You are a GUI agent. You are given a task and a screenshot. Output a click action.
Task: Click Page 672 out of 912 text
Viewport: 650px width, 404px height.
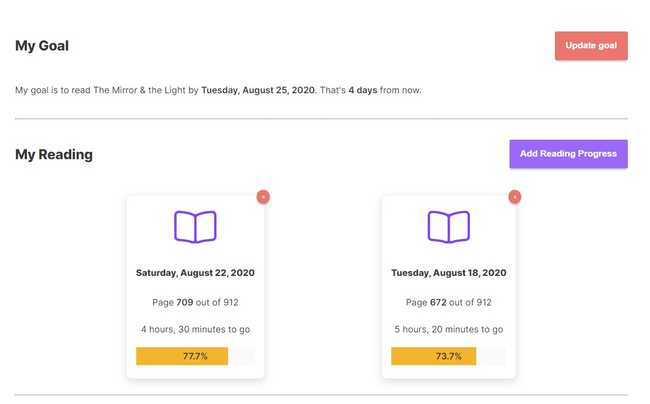click(x=449, y=302)
